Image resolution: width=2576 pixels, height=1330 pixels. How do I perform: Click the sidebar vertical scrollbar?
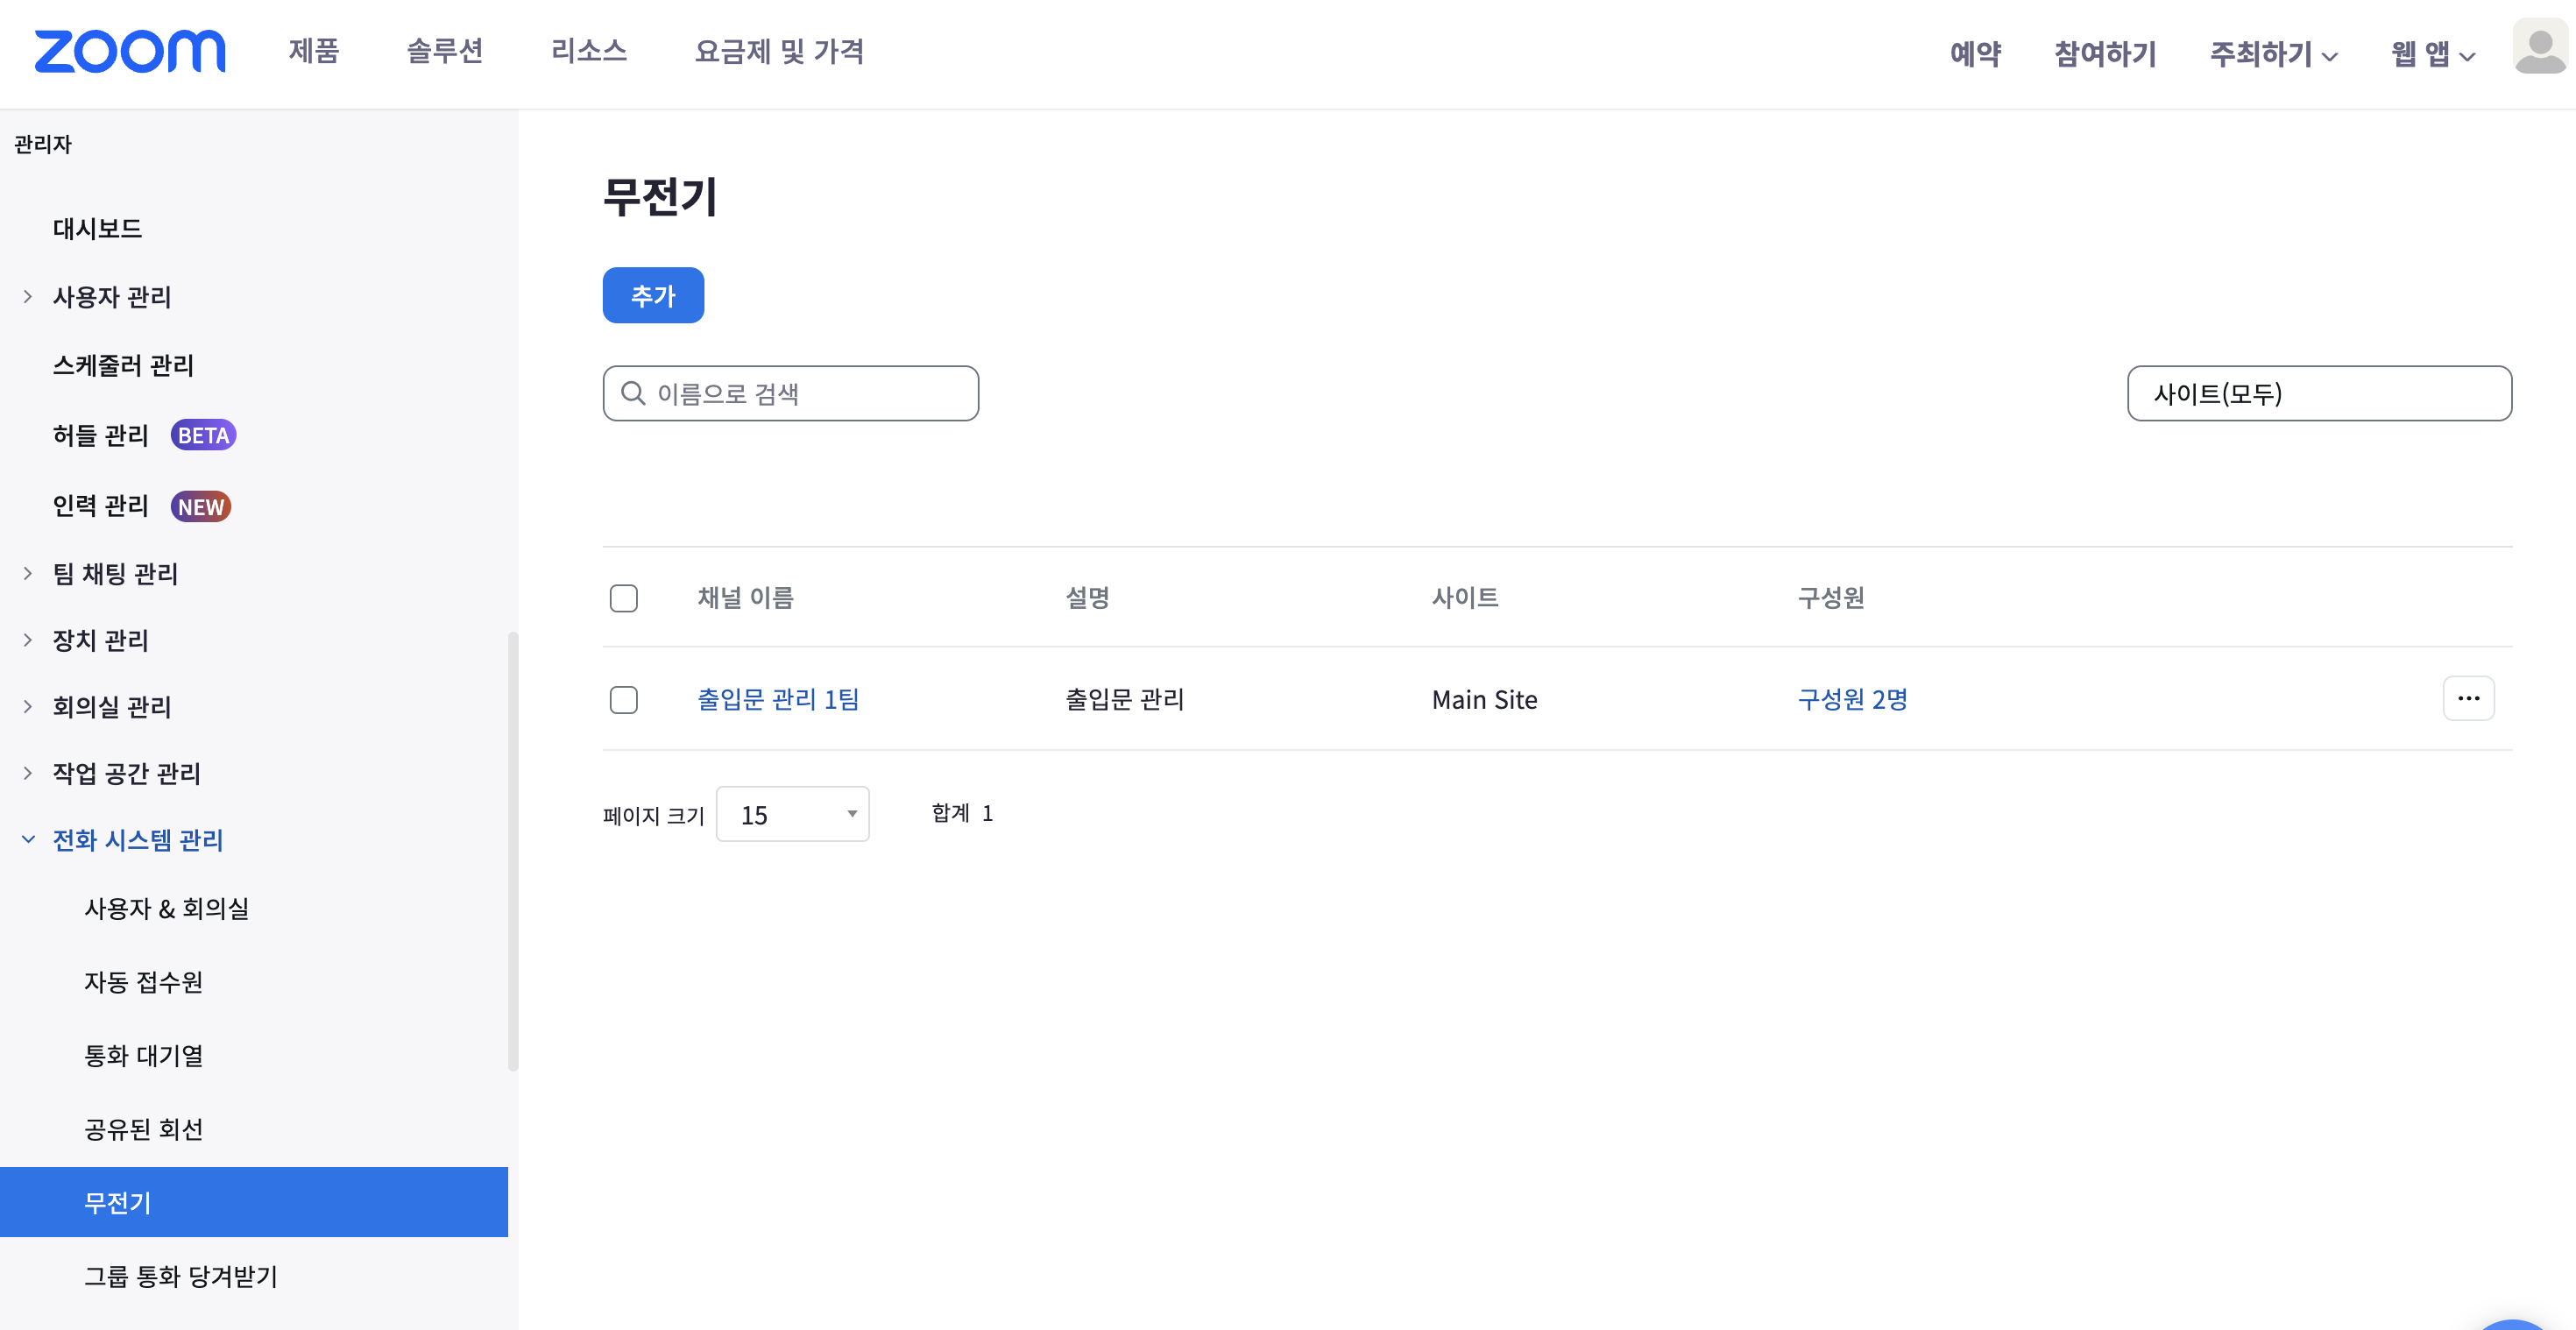tap(513, 851)
